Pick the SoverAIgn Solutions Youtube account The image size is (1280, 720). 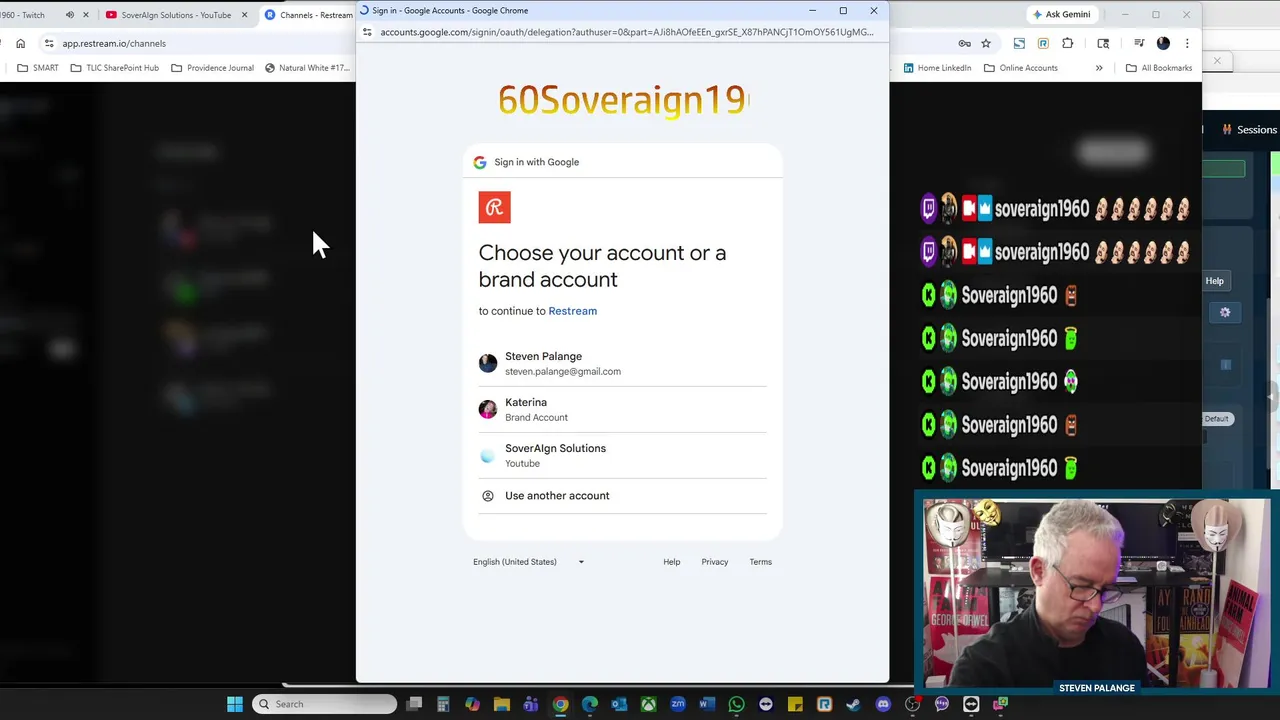622,455
